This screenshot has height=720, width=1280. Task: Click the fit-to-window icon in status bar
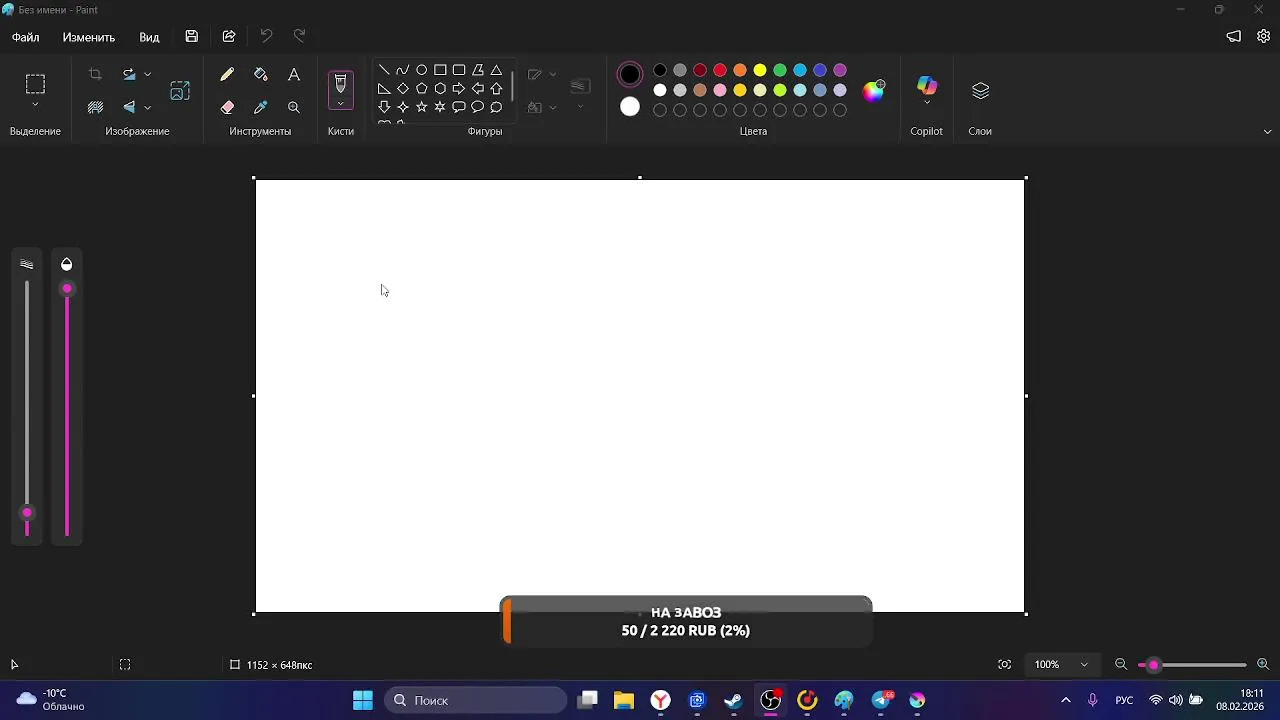1004,664
